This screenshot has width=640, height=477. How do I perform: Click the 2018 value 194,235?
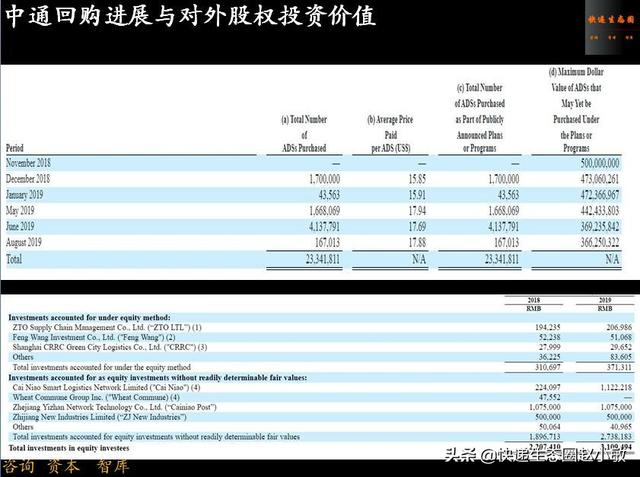(x=548, y=327)
